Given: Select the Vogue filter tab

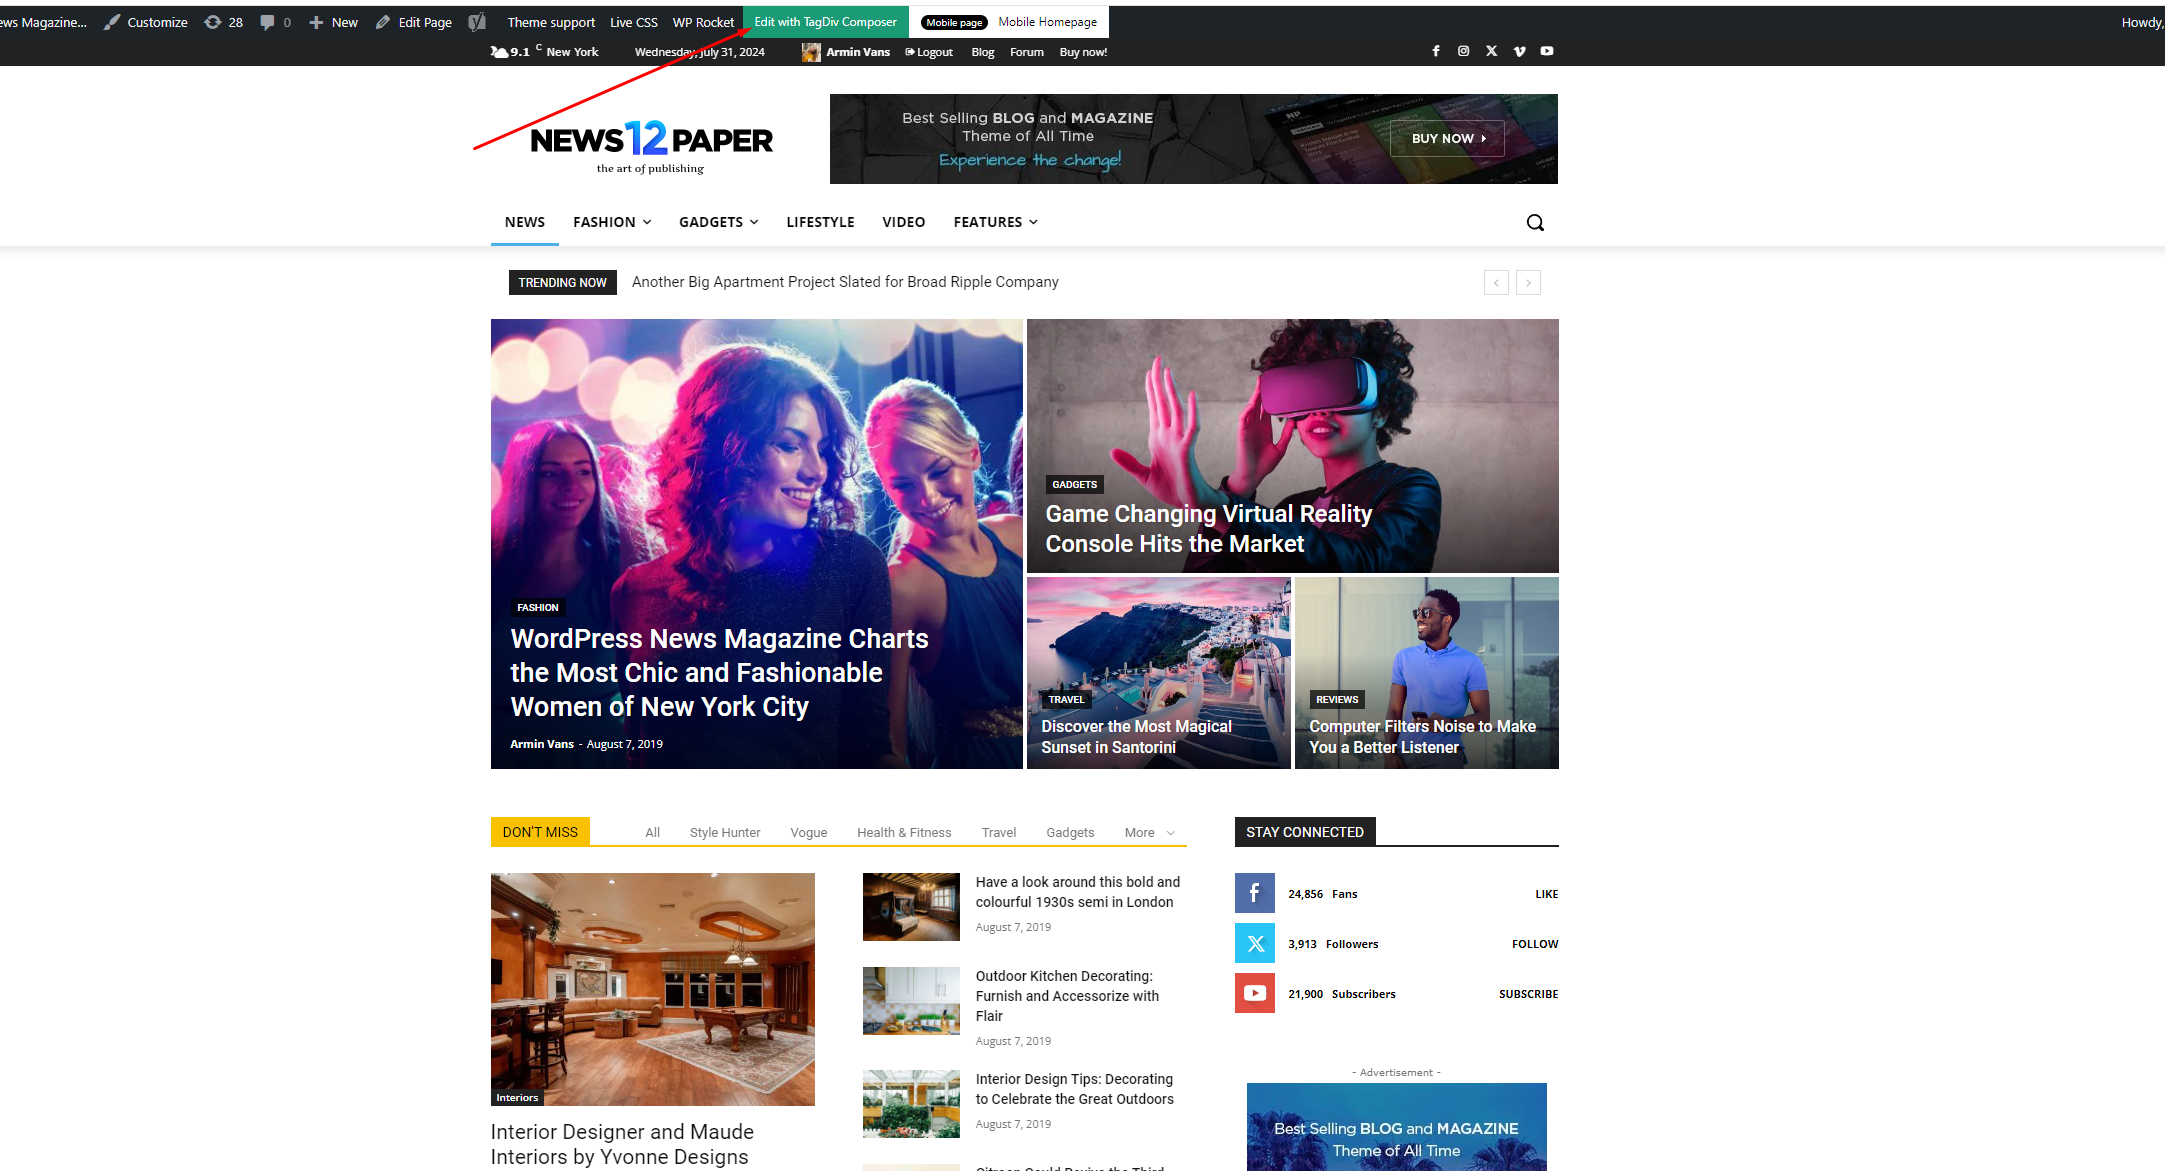Looking at the screenshot, I should 808,832.
